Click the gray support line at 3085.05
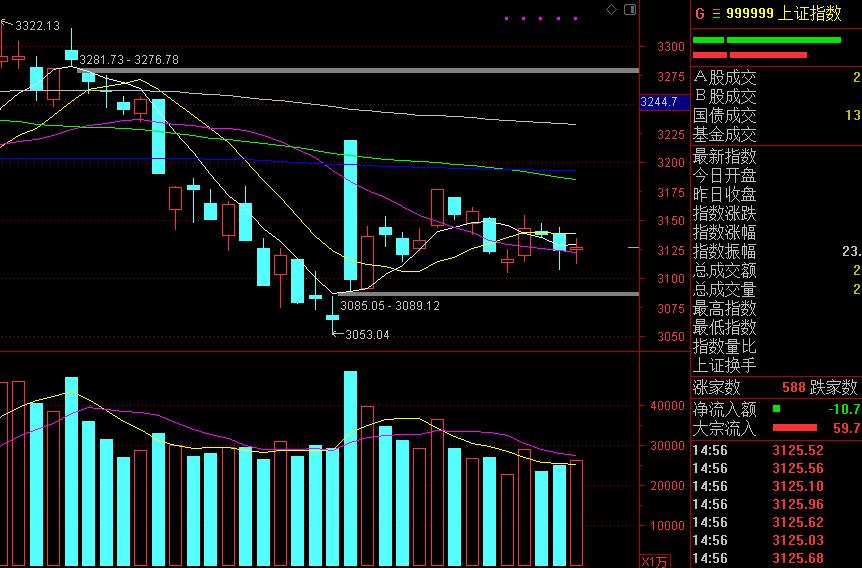This screenshot has width=862, height=568. [488, 294]
